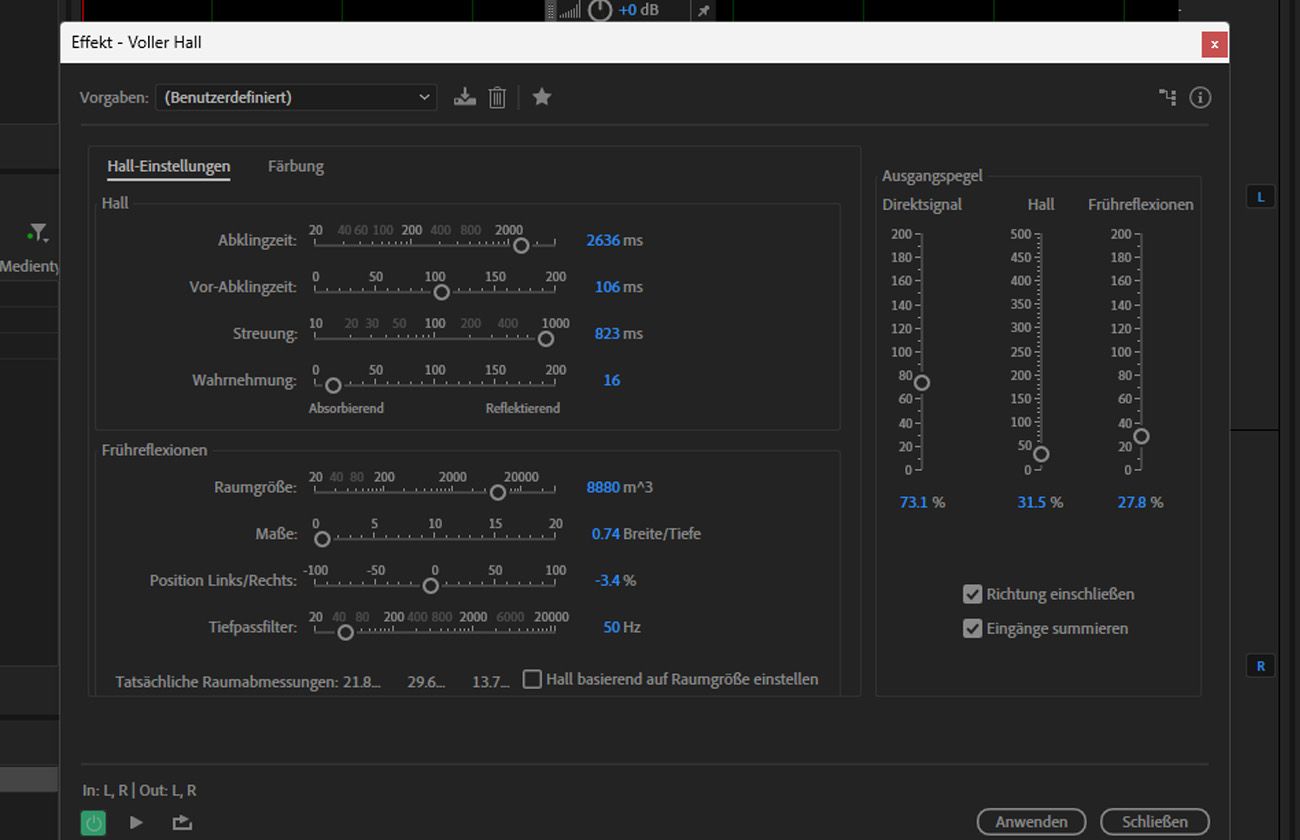
Task: Close the dialog via Schließen
Action: (x=1155, y=821)
